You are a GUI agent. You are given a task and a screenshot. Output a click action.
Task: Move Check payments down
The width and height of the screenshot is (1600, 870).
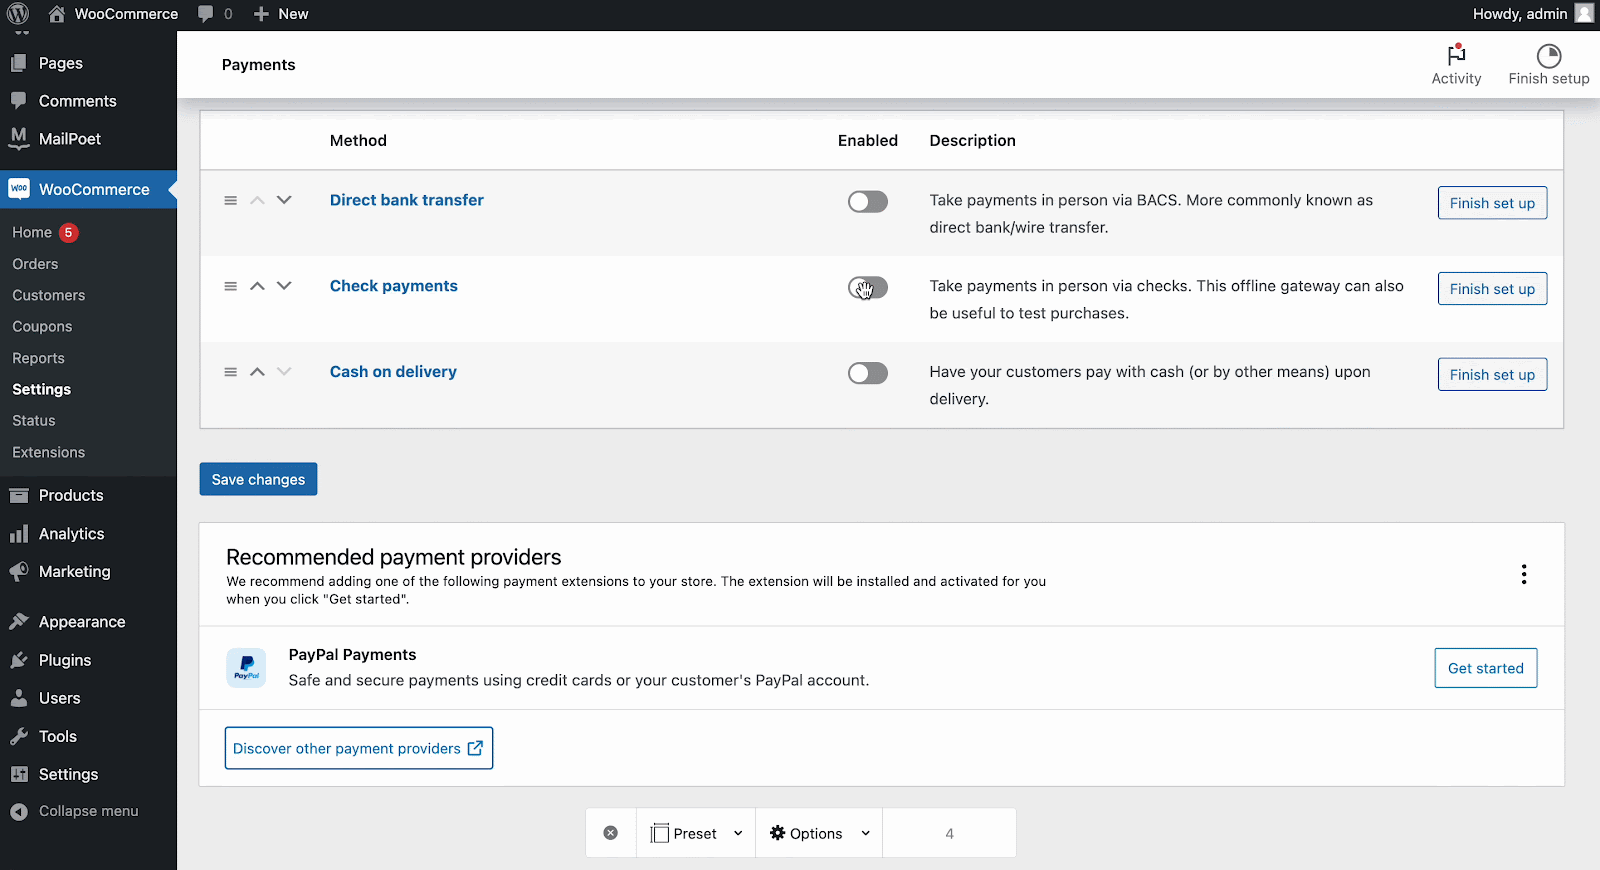tap(284, 286)
